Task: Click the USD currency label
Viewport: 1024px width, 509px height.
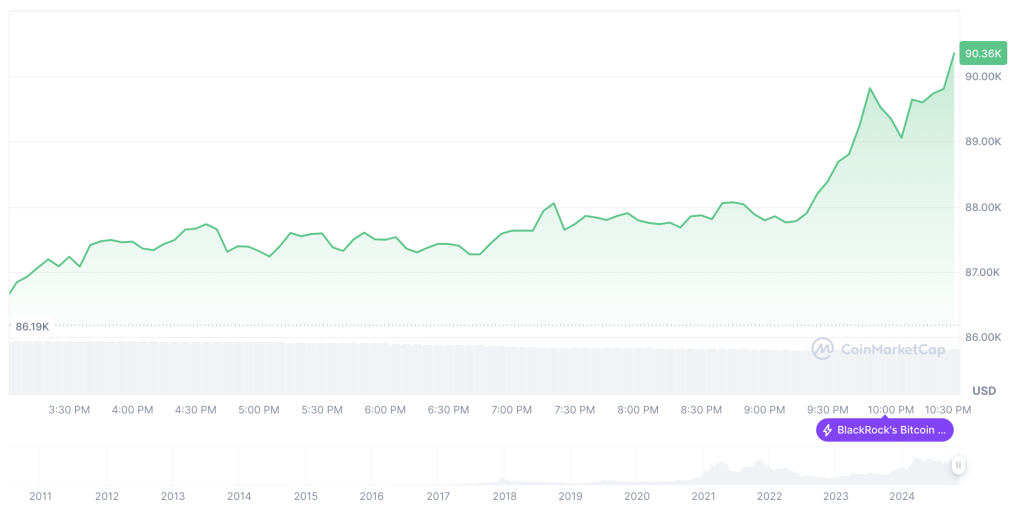Action: tap(985, 390)
